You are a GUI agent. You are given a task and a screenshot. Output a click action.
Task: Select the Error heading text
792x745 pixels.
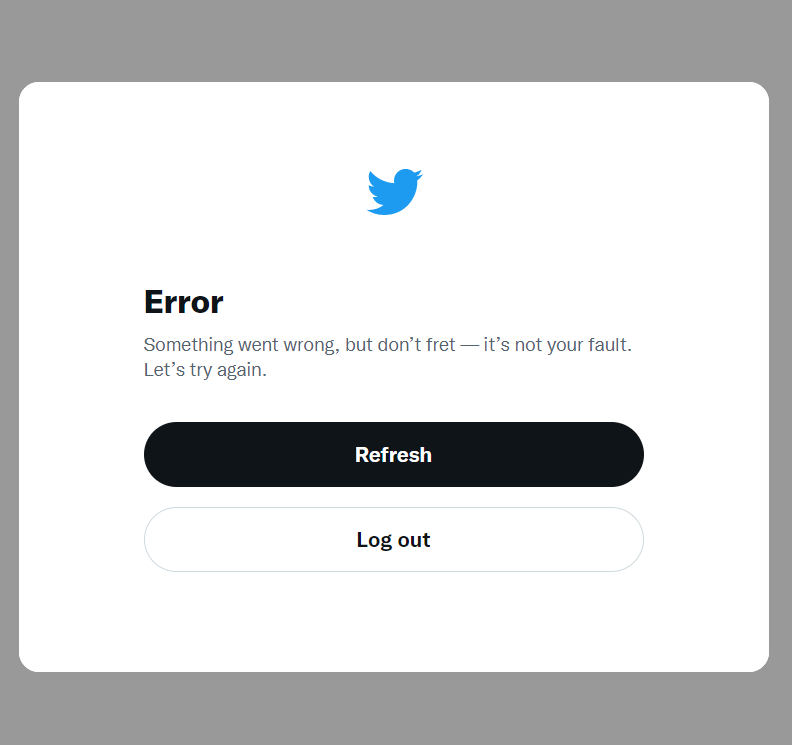tap(183, 302)
